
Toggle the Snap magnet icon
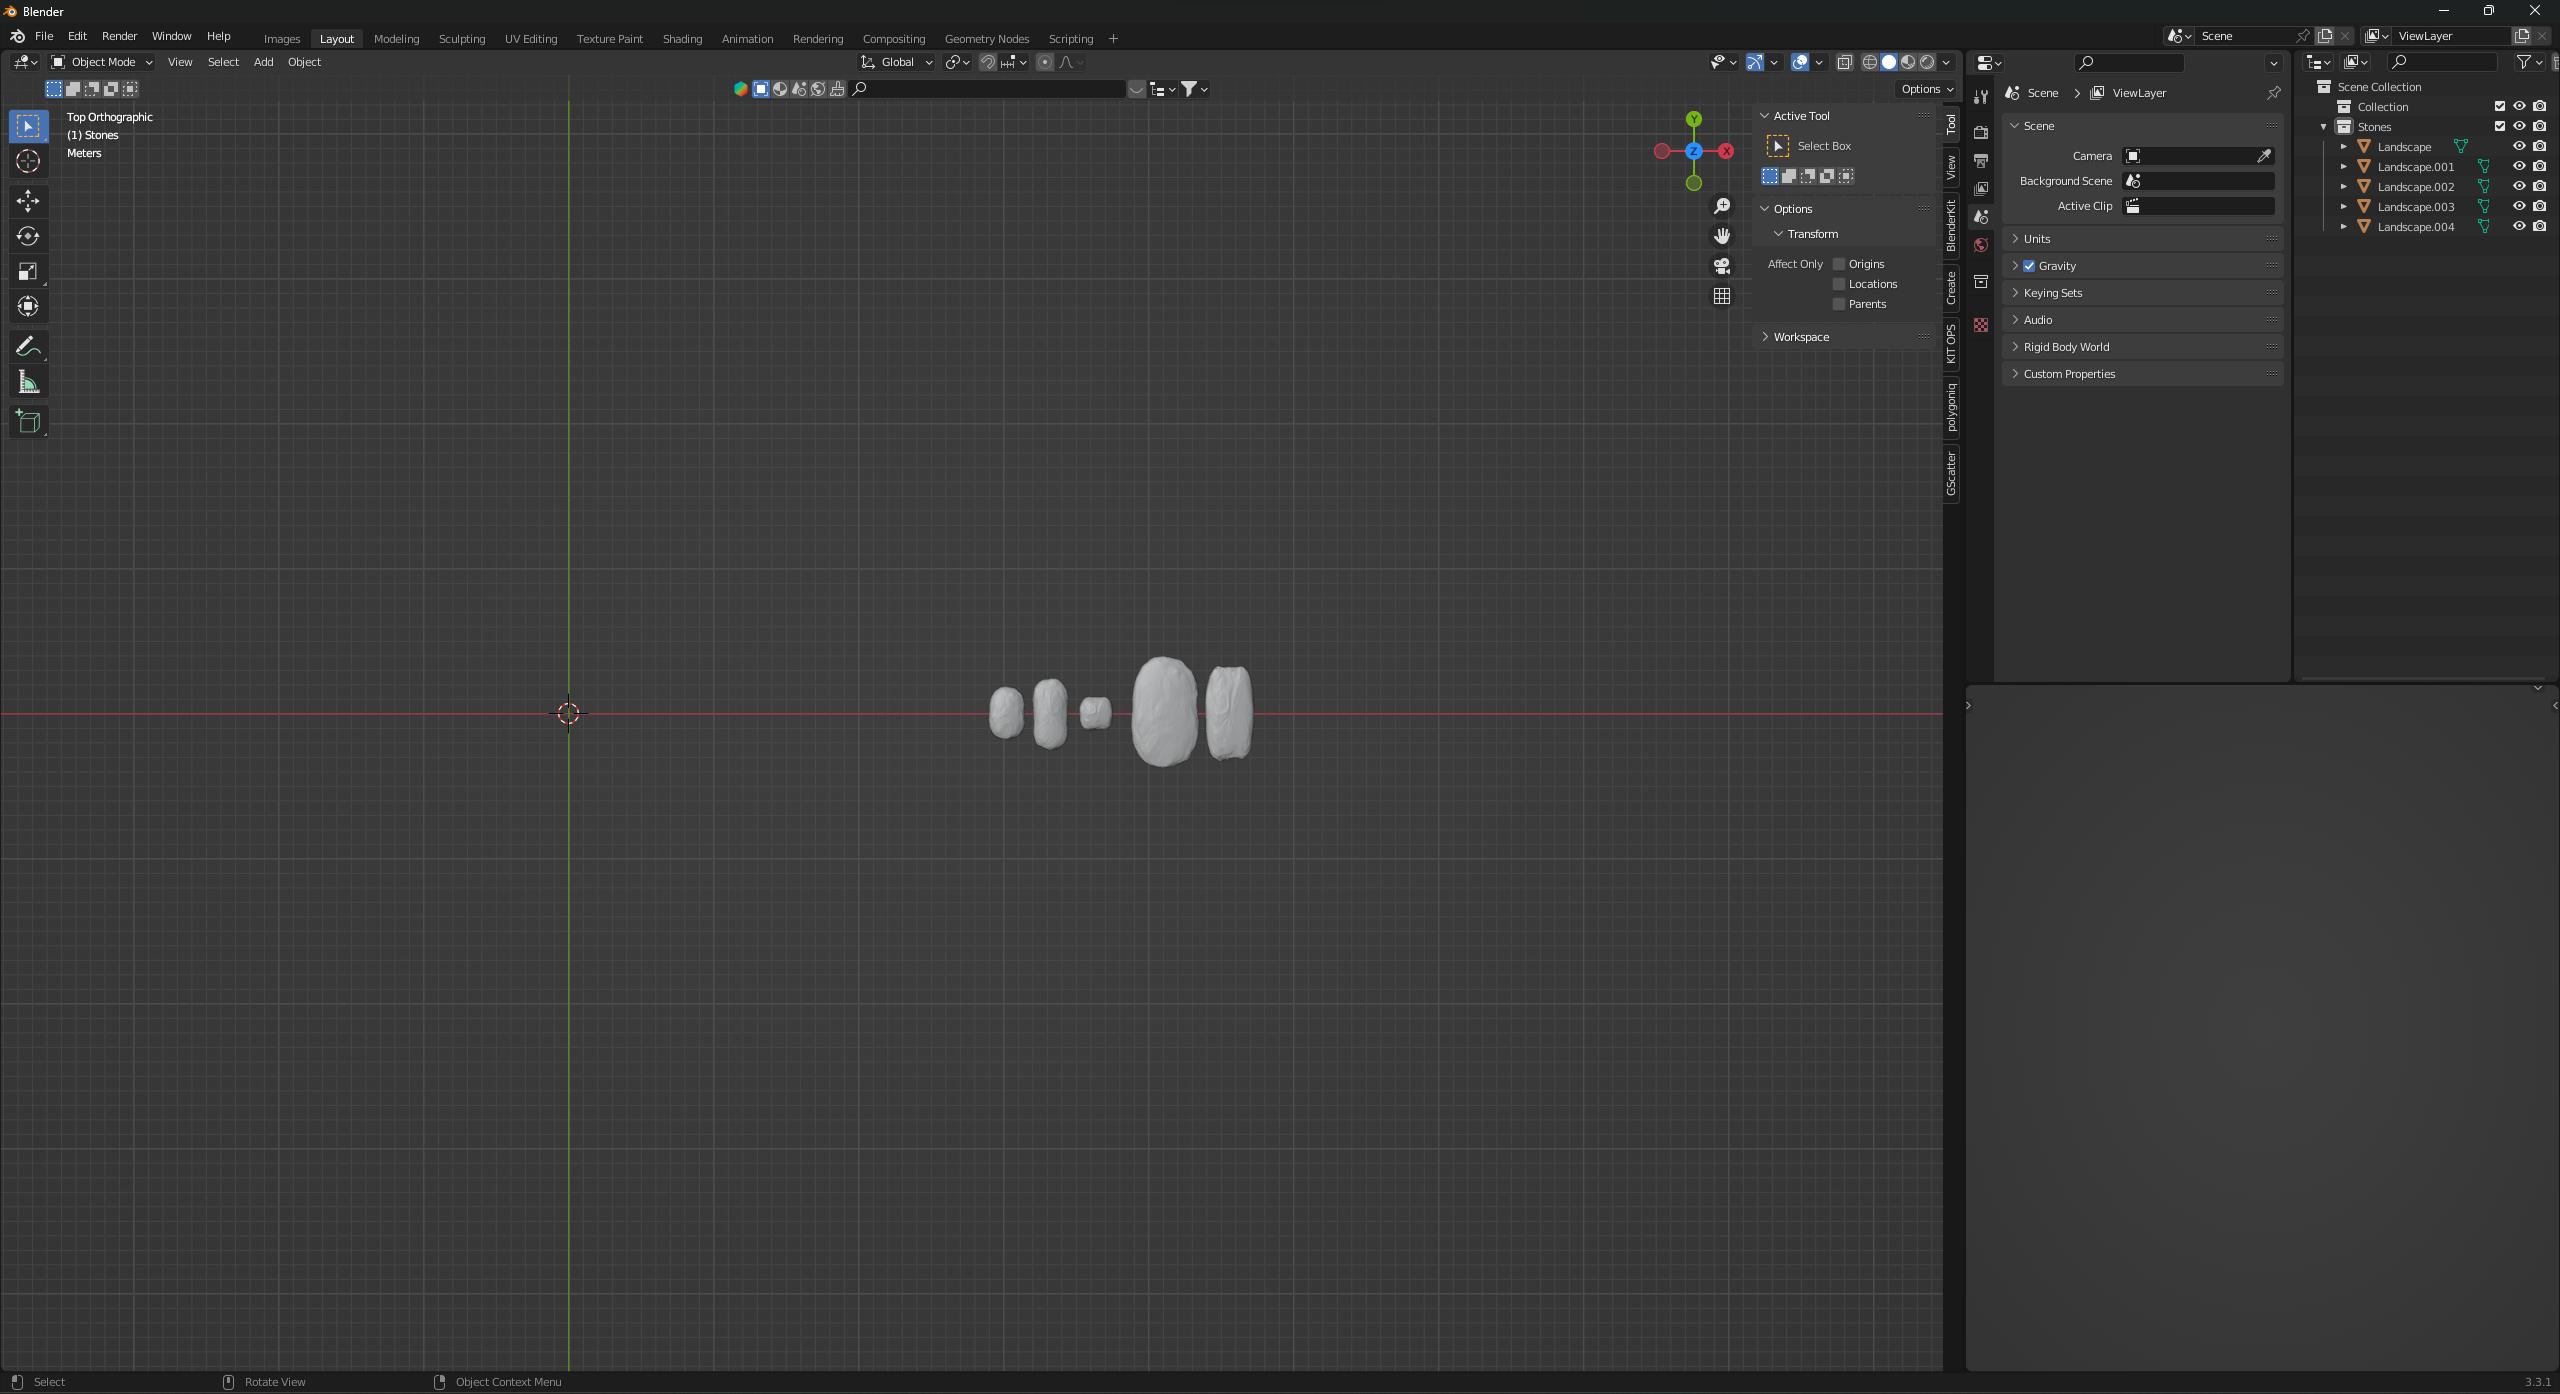[x=987, y=62]
